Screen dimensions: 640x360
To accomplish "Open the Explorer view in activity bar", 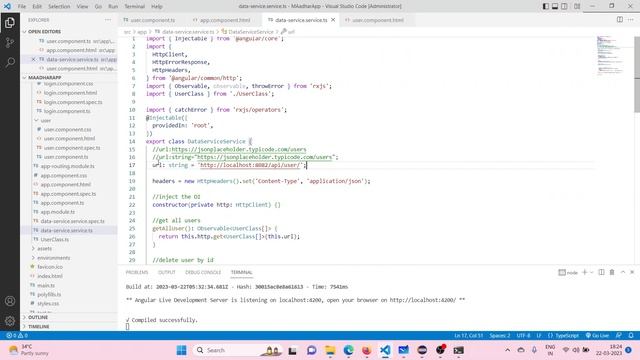I will tap(10, 22).
